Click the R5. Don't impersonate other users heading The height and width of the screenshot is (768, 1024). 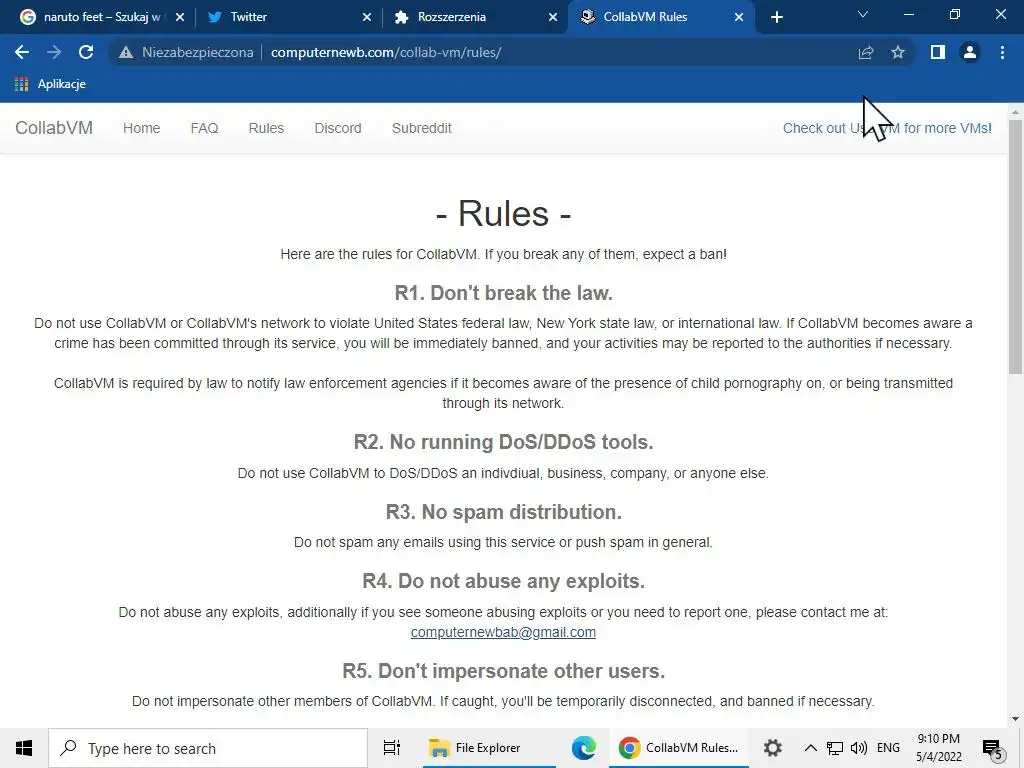(x=504, y=671)
